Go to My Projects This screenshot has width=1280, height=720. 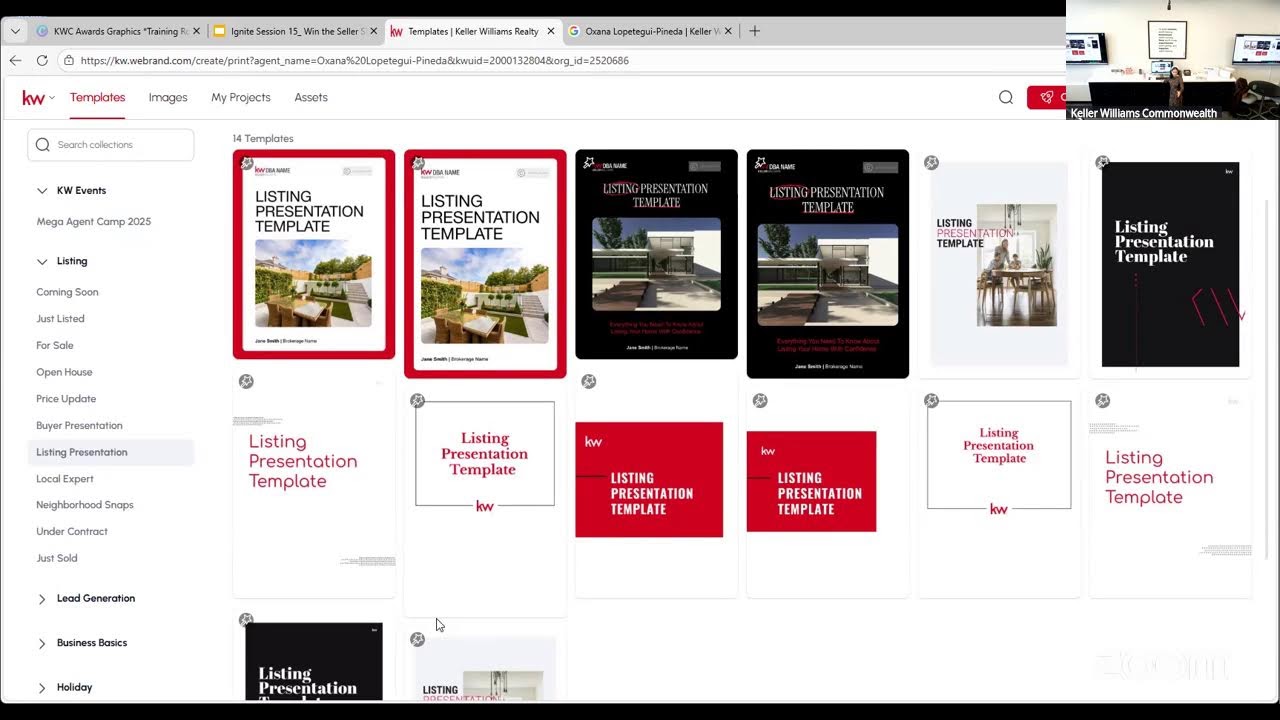tap(241, 97)
